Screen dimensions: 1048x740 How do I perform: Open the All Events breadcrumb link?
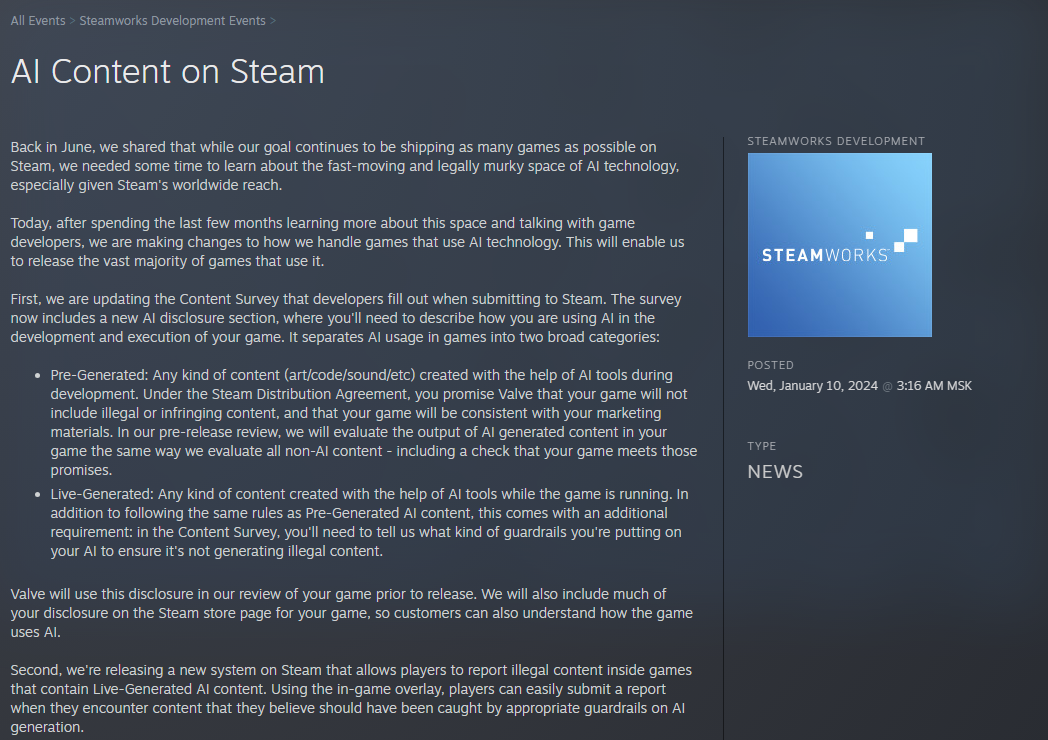coord(38,21)
